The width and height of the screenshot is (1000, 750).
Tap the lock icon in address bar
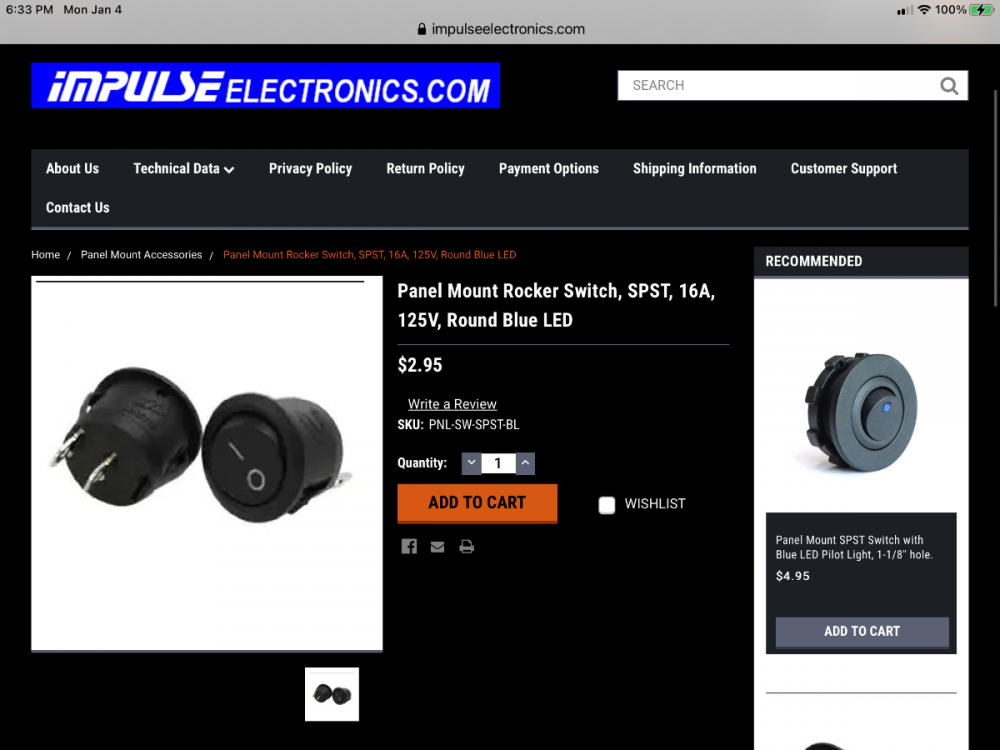422,29
